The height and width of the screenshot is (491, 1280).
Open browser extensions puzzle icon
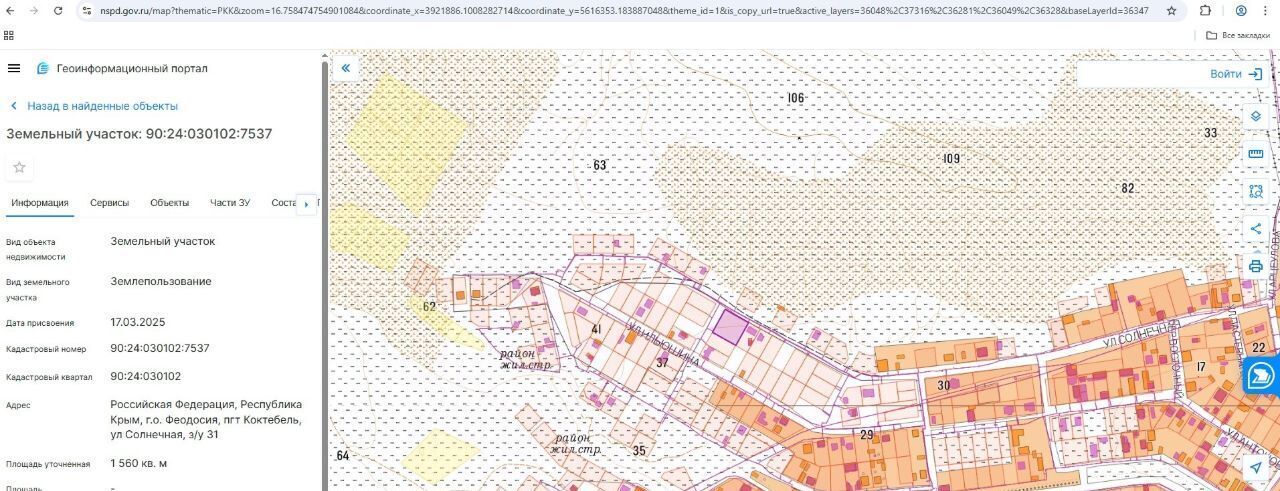[1205, 11]
